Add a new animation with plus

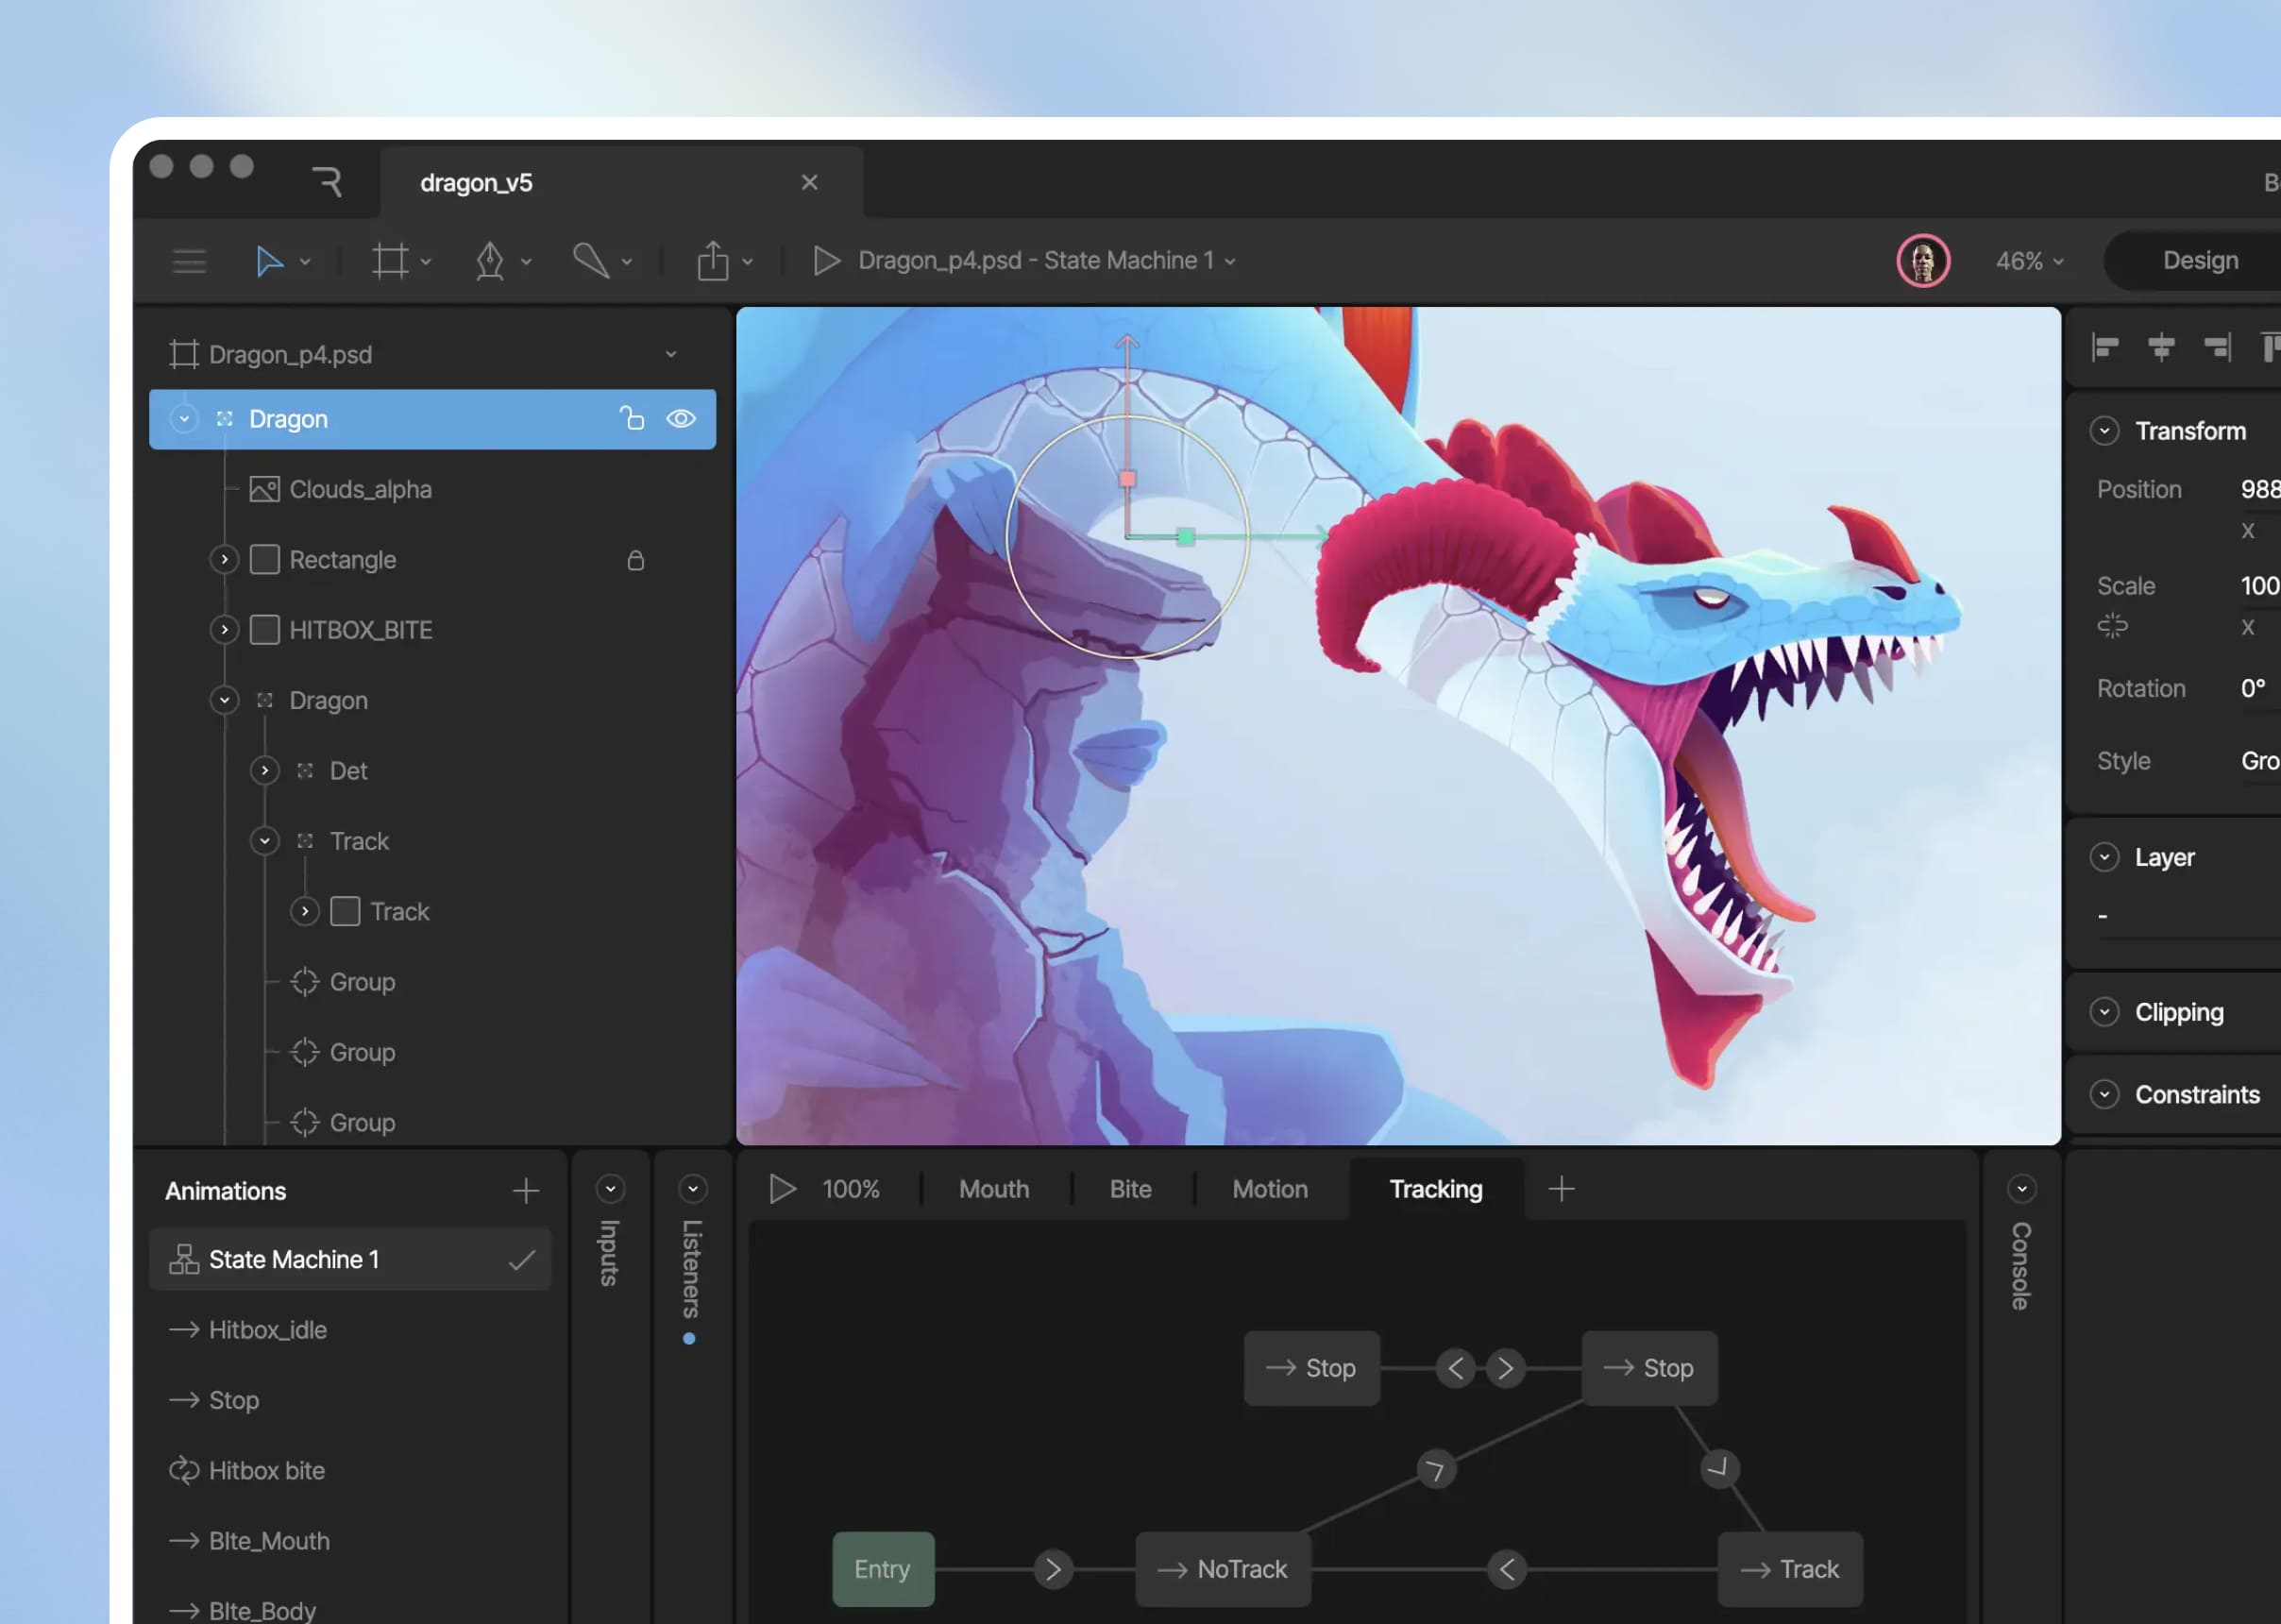tap(525, 1191)
